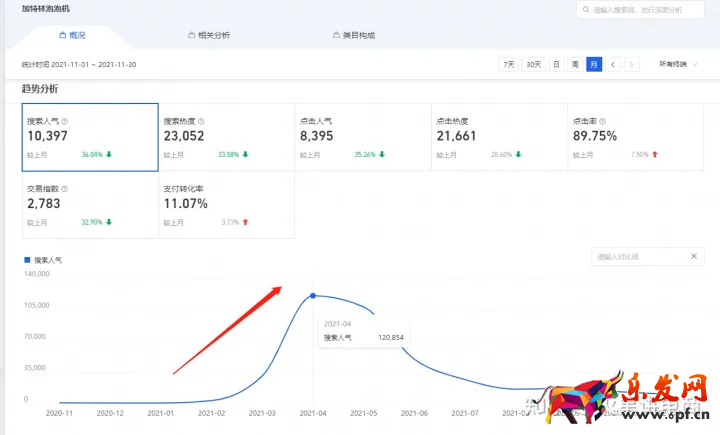Click the 2021-04 peak data point on chart
Viewport: 720px width, 435px height.
pos(313,296)
